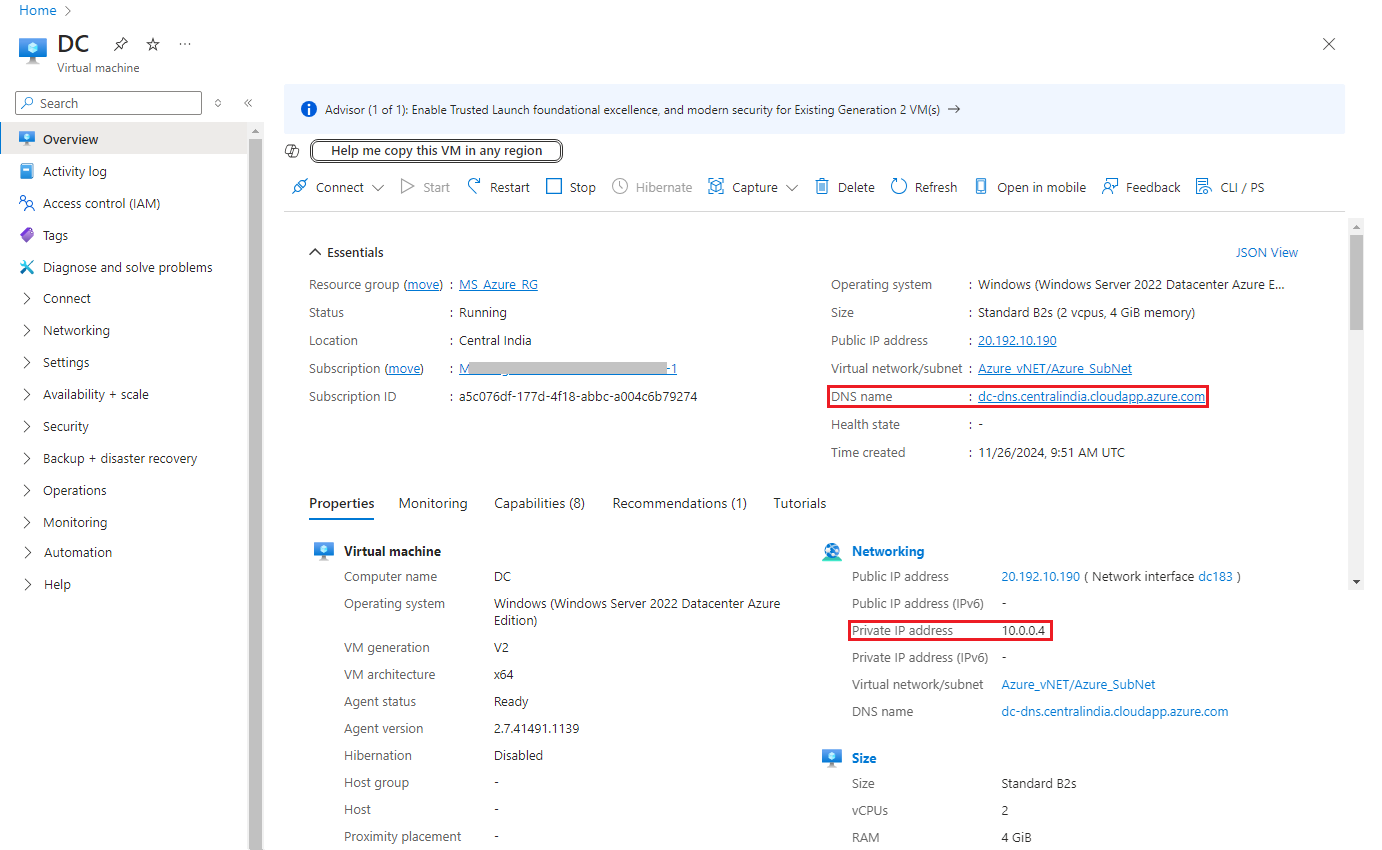The image size is (1382, 850).
Task: Pin the DC virtual machine to dashboard
Action: 121,44
